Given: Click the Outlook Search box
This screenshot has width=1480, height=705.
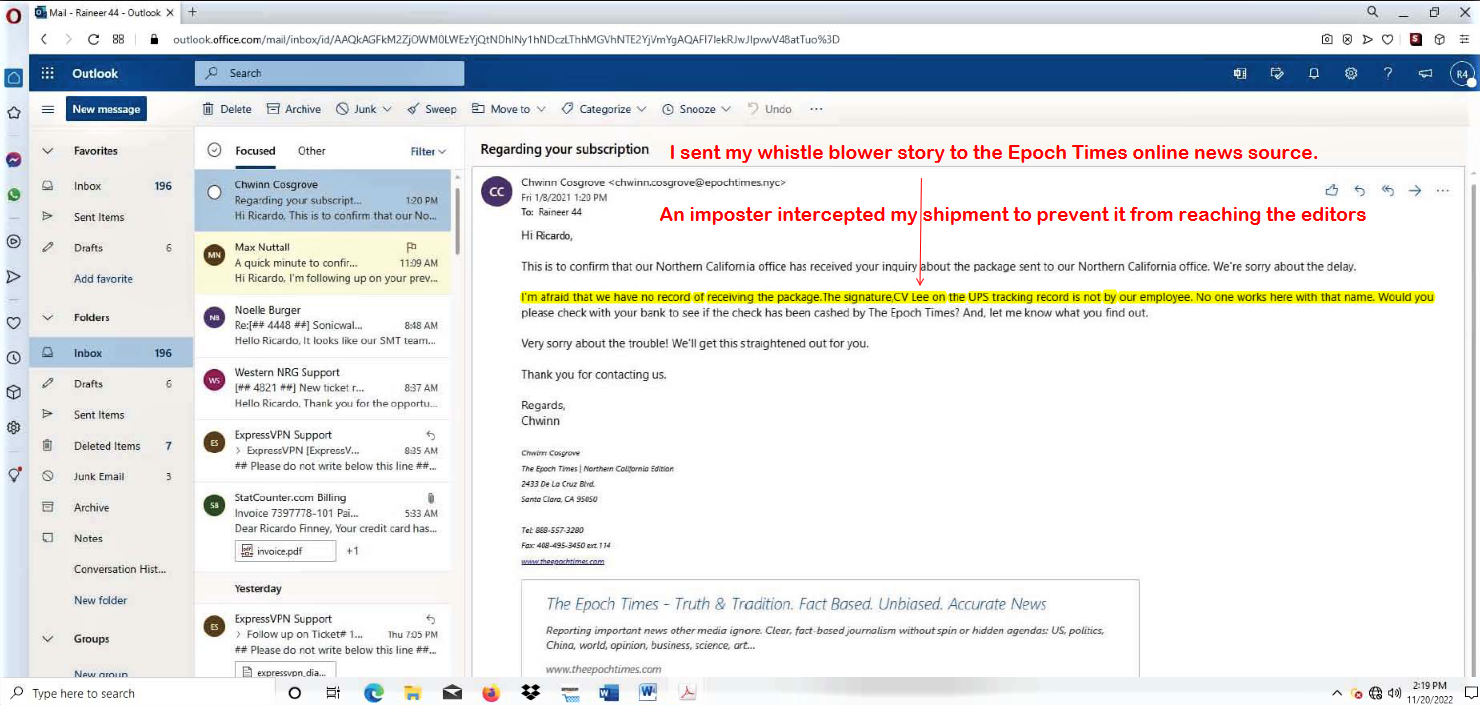Looking at the screenshot, I should point(330,73).
